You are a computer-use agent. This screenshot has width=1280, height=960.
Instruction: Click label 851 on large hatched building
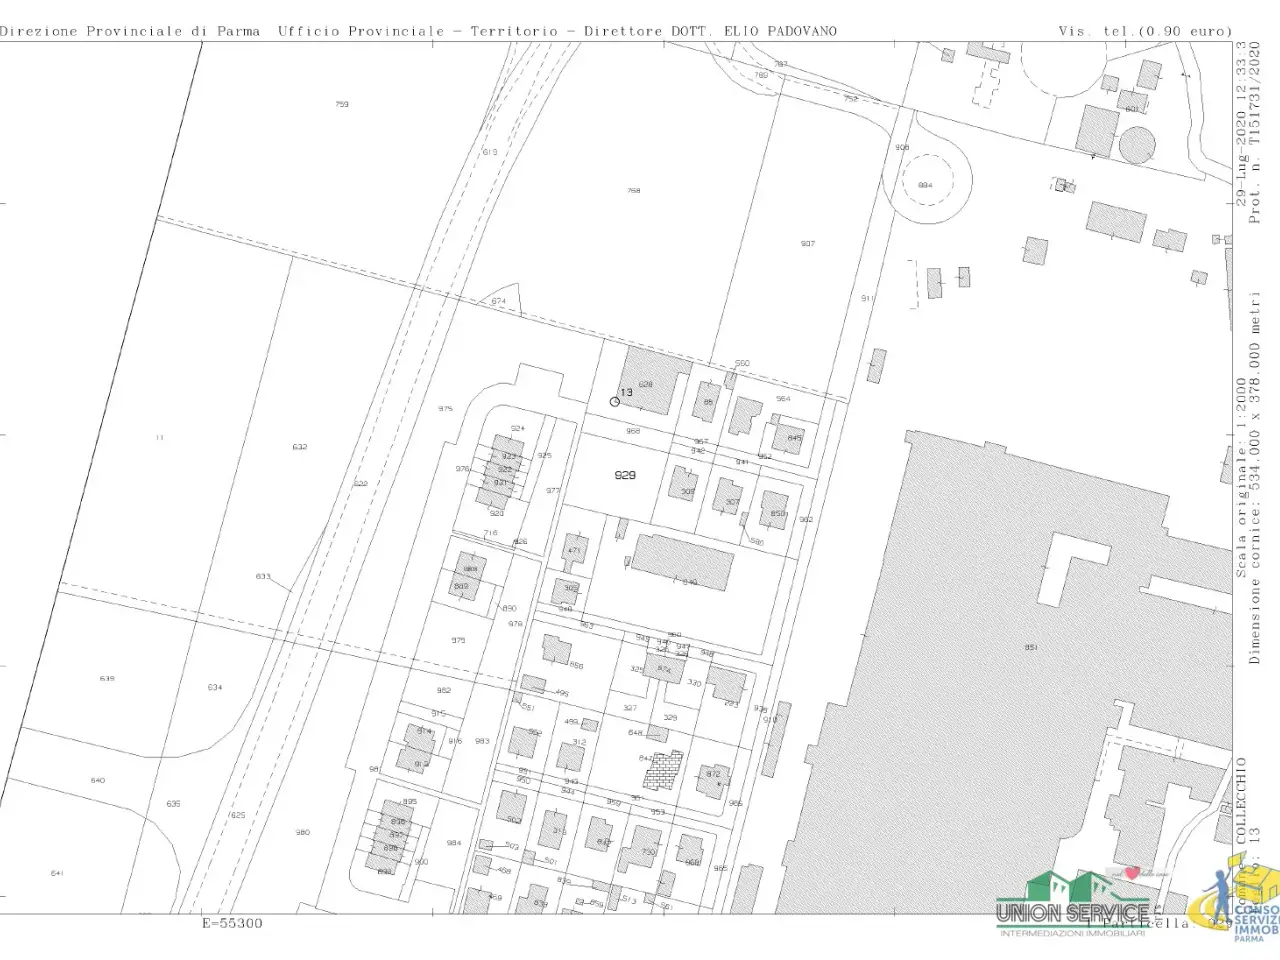click(1031, 647)
